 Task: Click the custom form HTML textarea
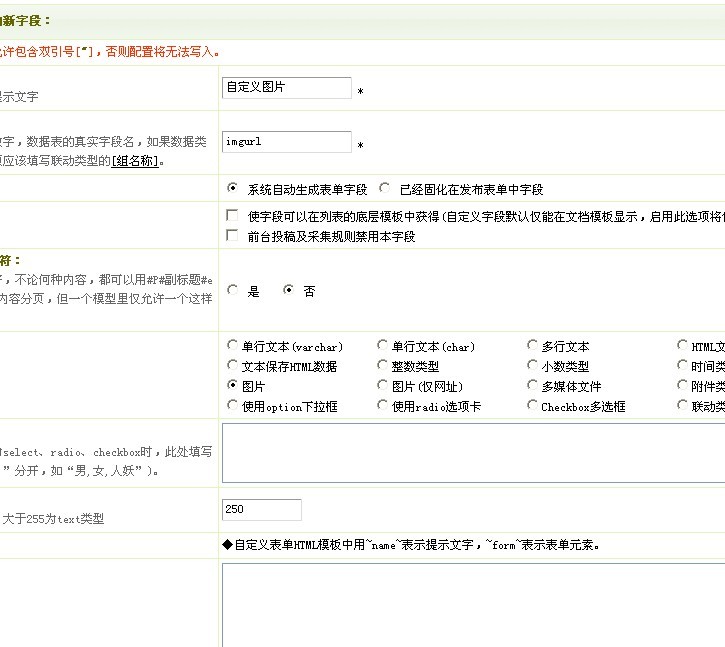(473, 605)
